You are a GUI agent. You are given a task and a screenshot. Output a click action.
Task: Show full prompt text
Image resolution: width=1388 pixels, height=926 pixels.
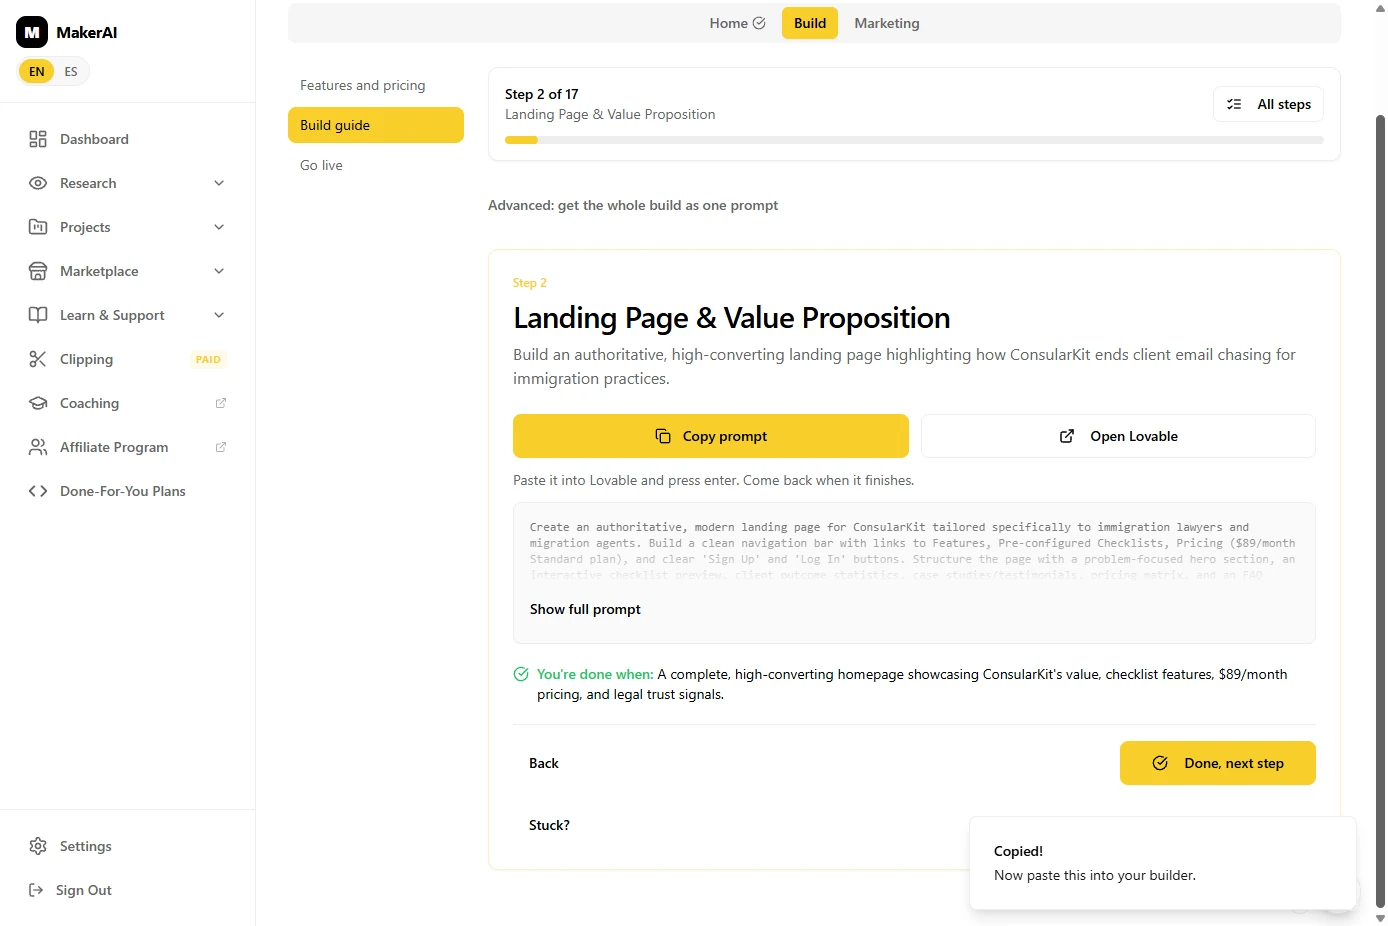tap(585, 609)
